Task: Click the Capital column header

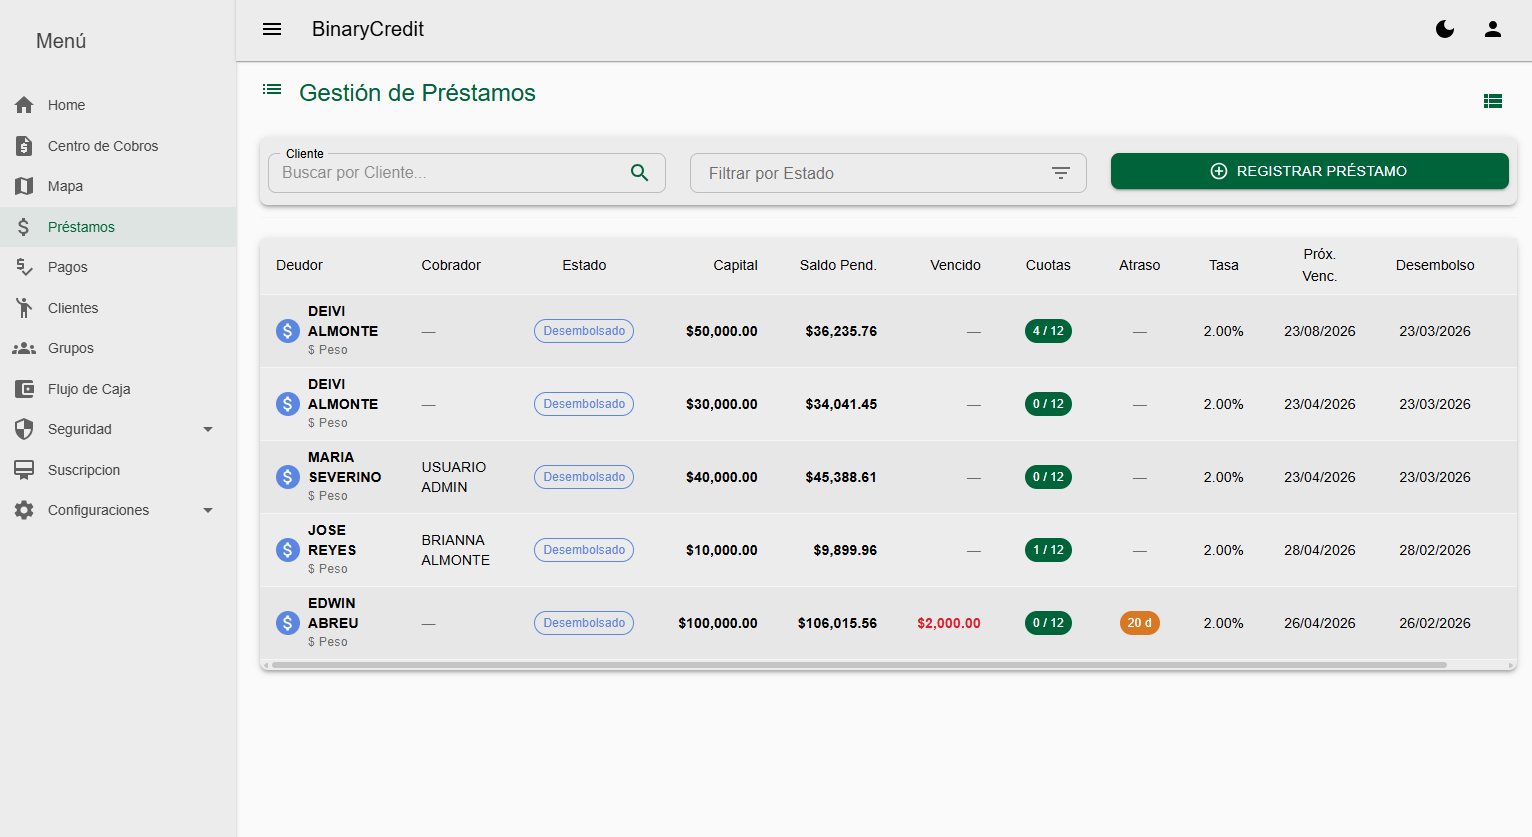Action: tap(735, 265)
